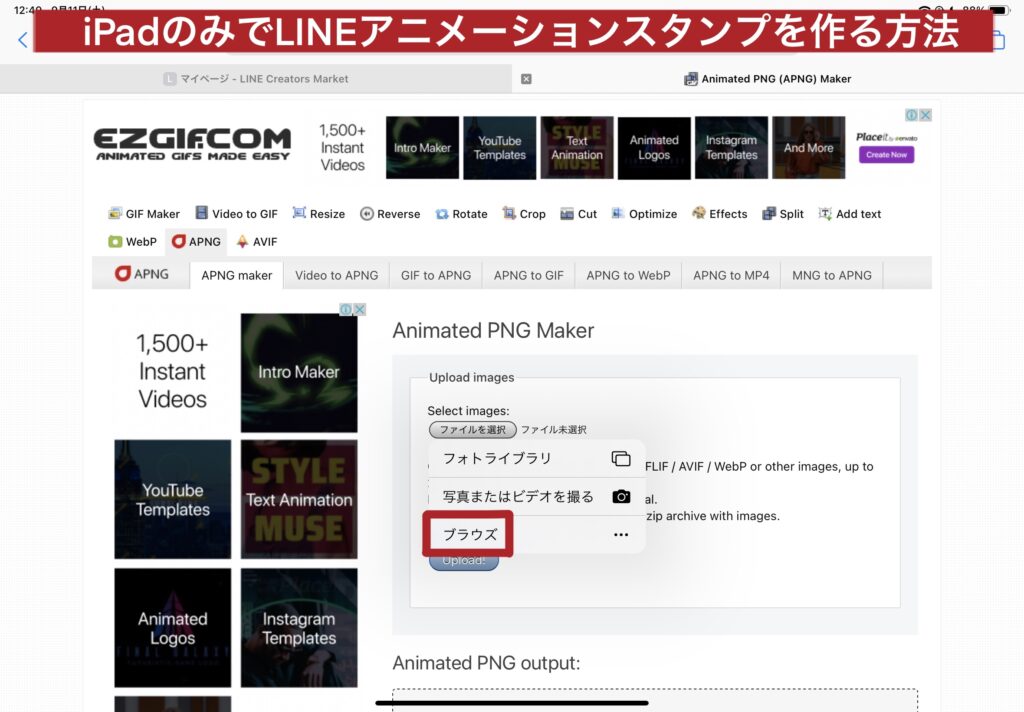
Task: Switch to the LINE Creators Market tab
Action: (255, 79)
